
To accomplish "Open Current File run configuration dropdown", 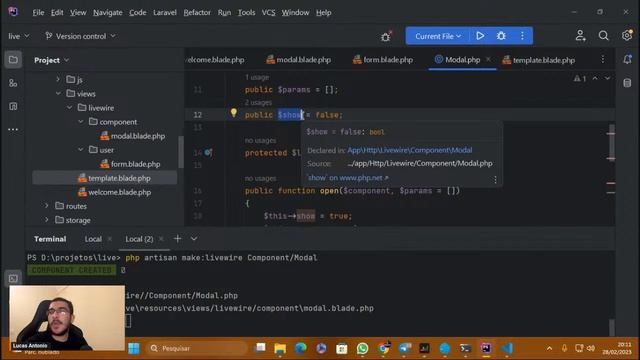I will pos(438,36).
